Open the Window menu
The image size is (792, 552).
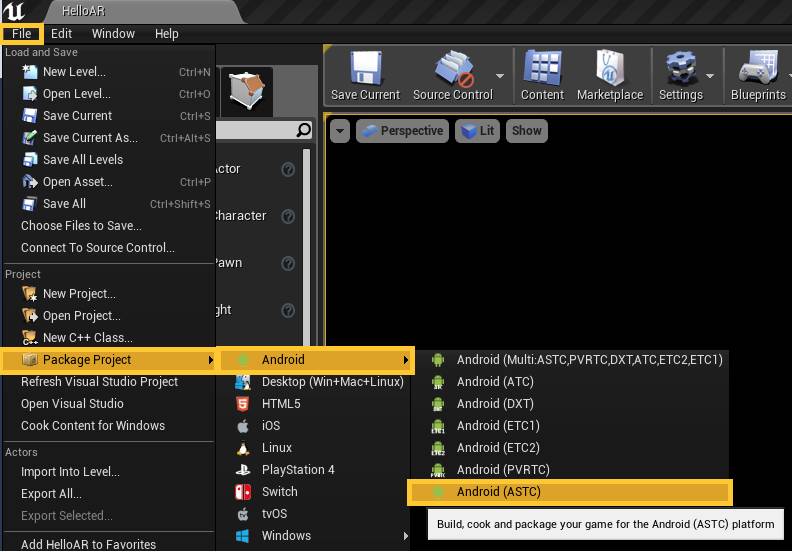[x=113, y=34]
